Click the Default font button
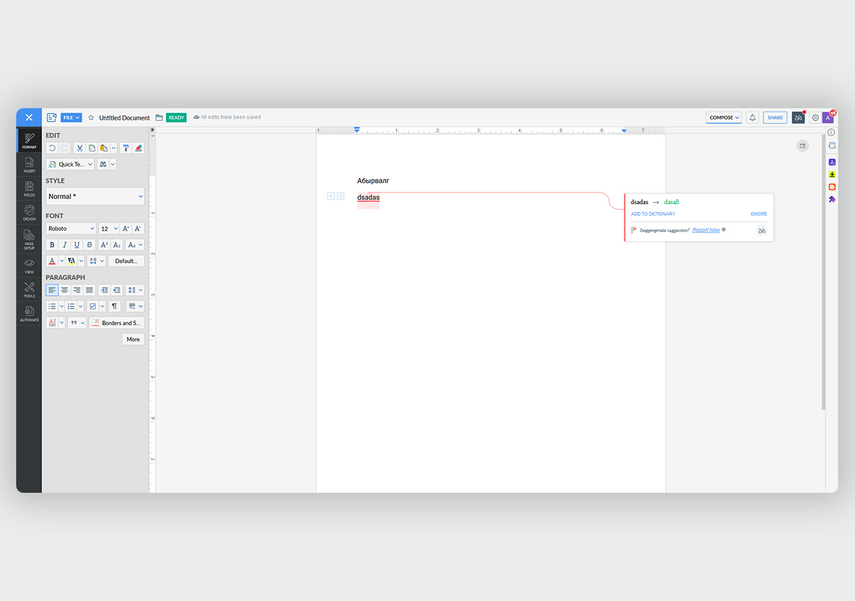855x601 pixels. tap(126, 261)
